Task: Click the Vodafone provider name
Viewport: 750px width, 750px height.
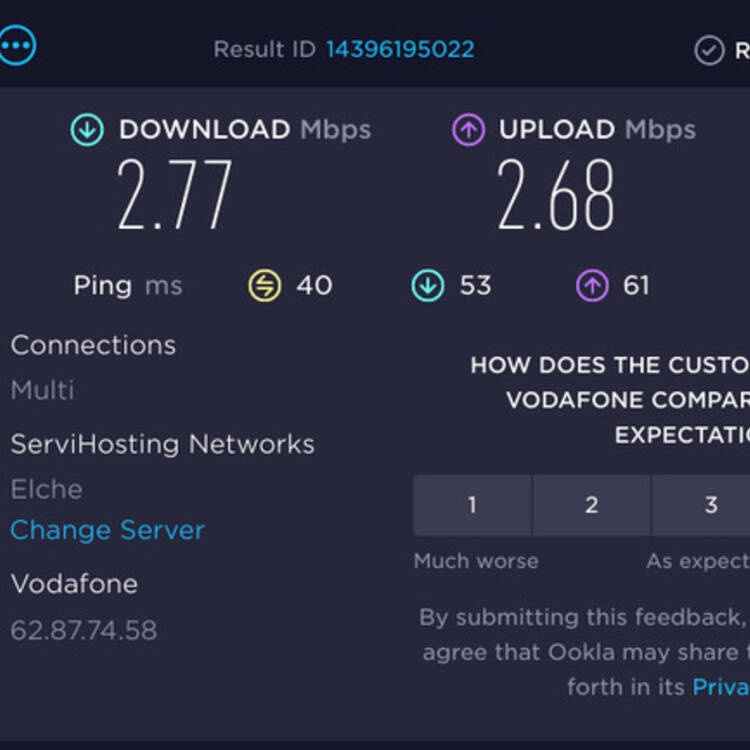Action: (74, 584)
